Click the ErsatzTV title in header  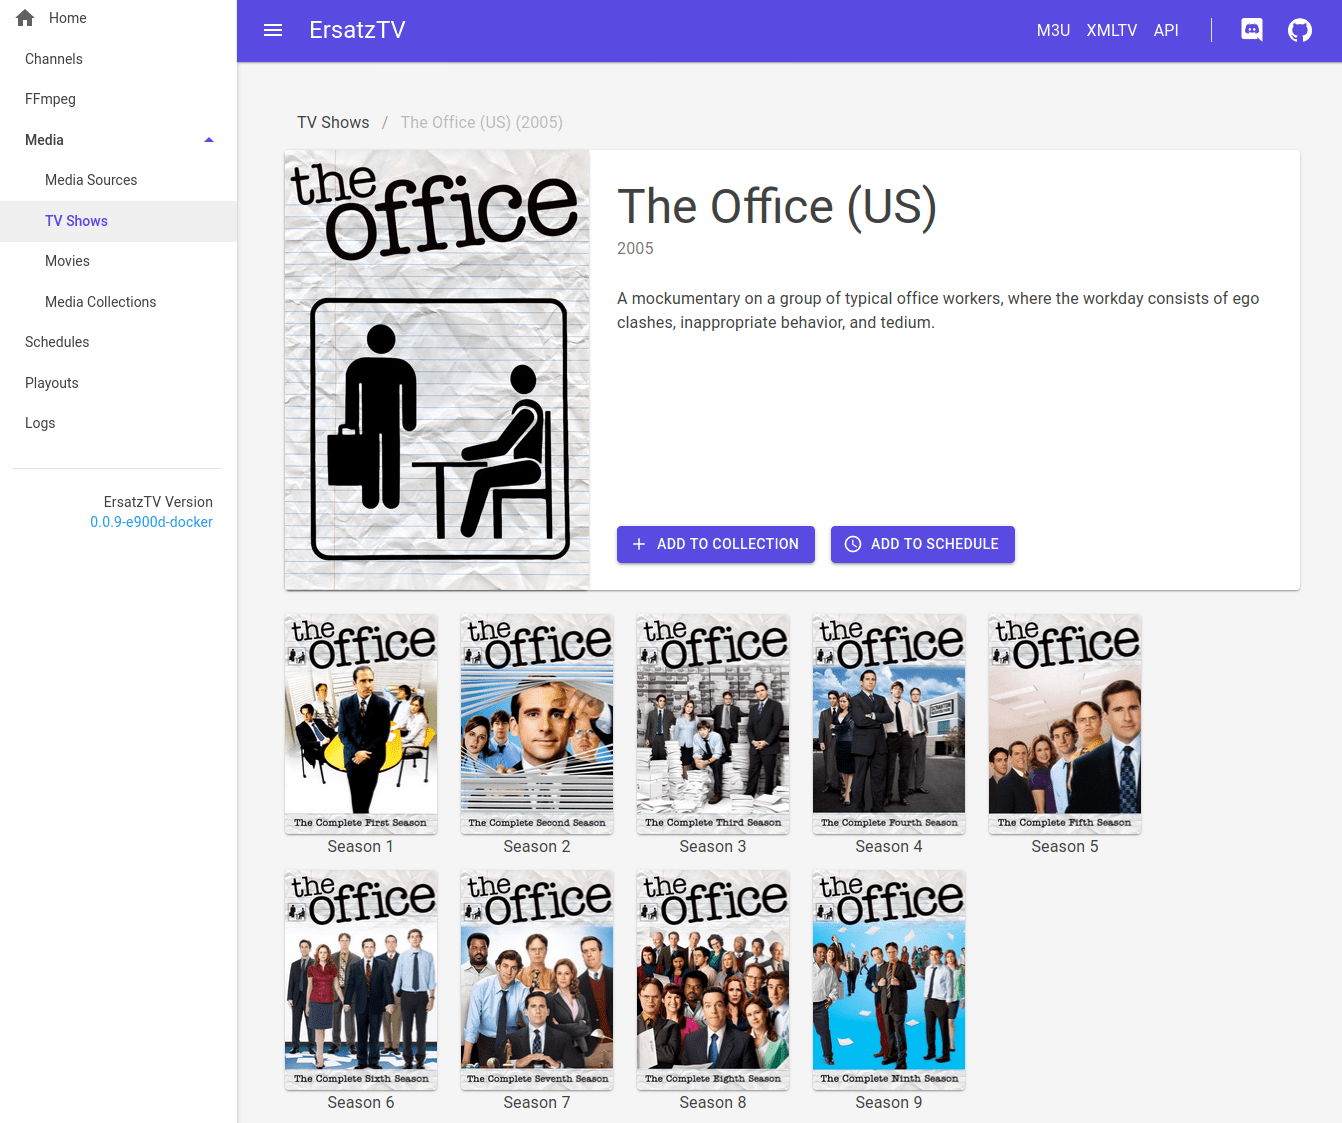coord(357,30)
